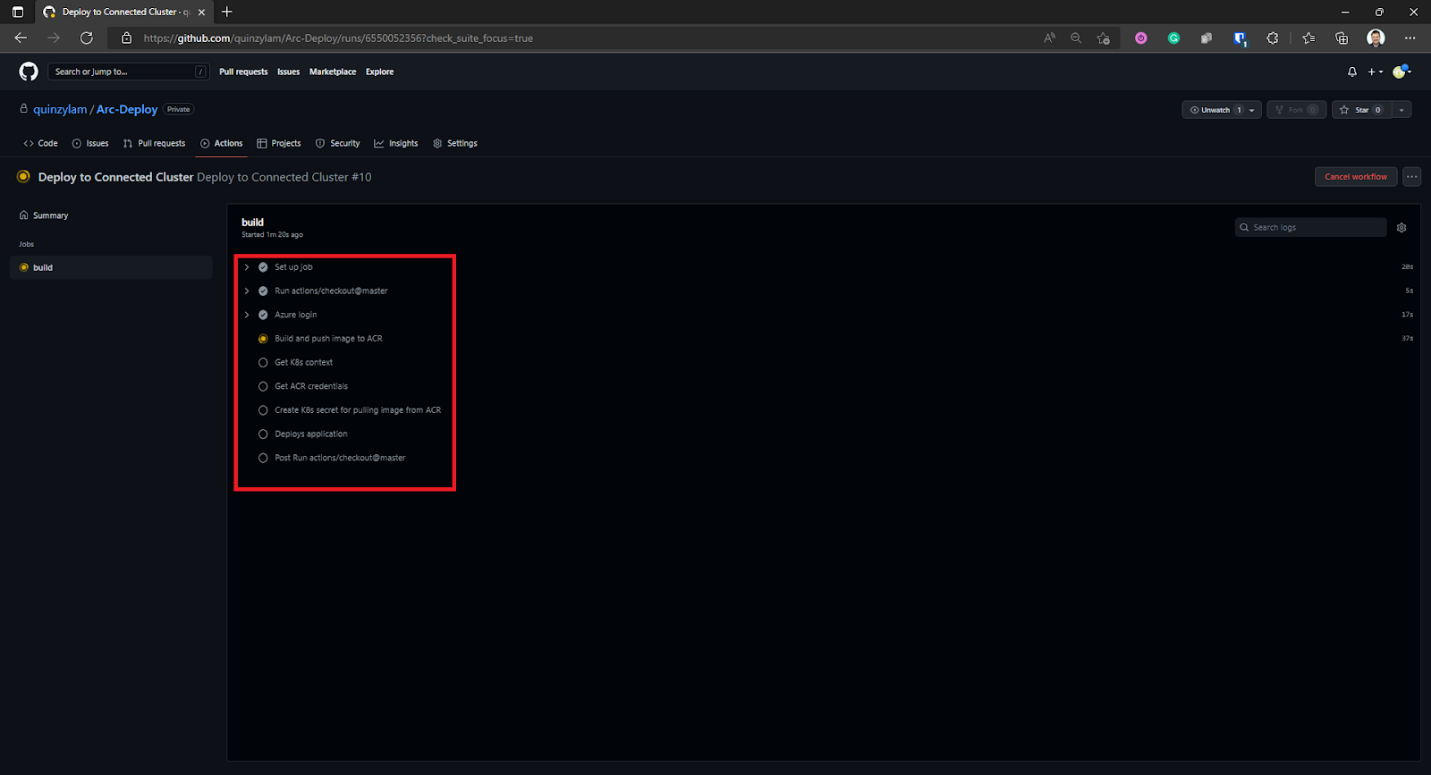Open the browser favorites list icon
The image size is (1431, 775).
pos(1309,38)
